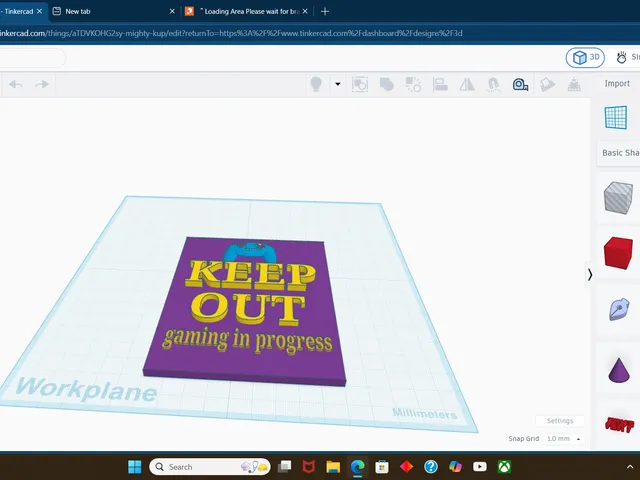Select the Ruler tape measure tool
640x480 pixels.
coord(520,84)
